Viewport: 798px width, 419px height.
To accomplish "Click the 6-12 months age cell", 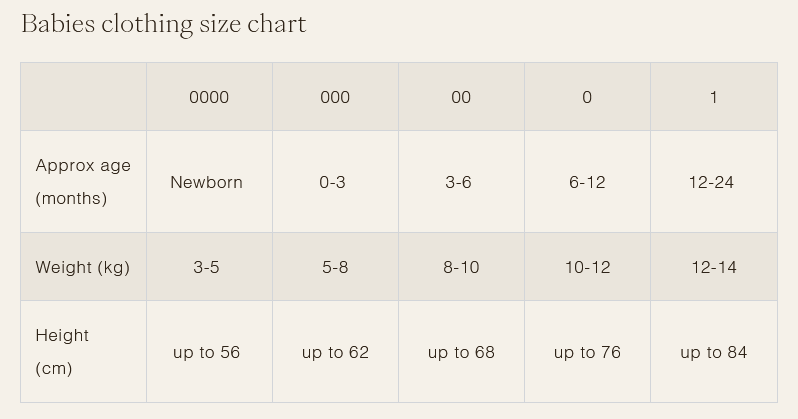I will tap(587, 182).
